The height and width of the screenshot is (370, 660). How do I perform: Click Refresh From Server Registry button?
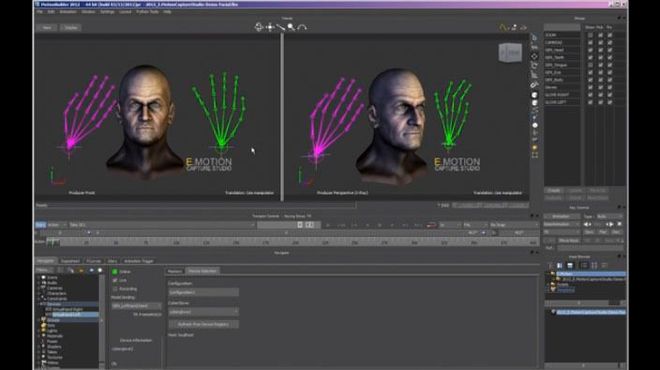coord(204,325)
